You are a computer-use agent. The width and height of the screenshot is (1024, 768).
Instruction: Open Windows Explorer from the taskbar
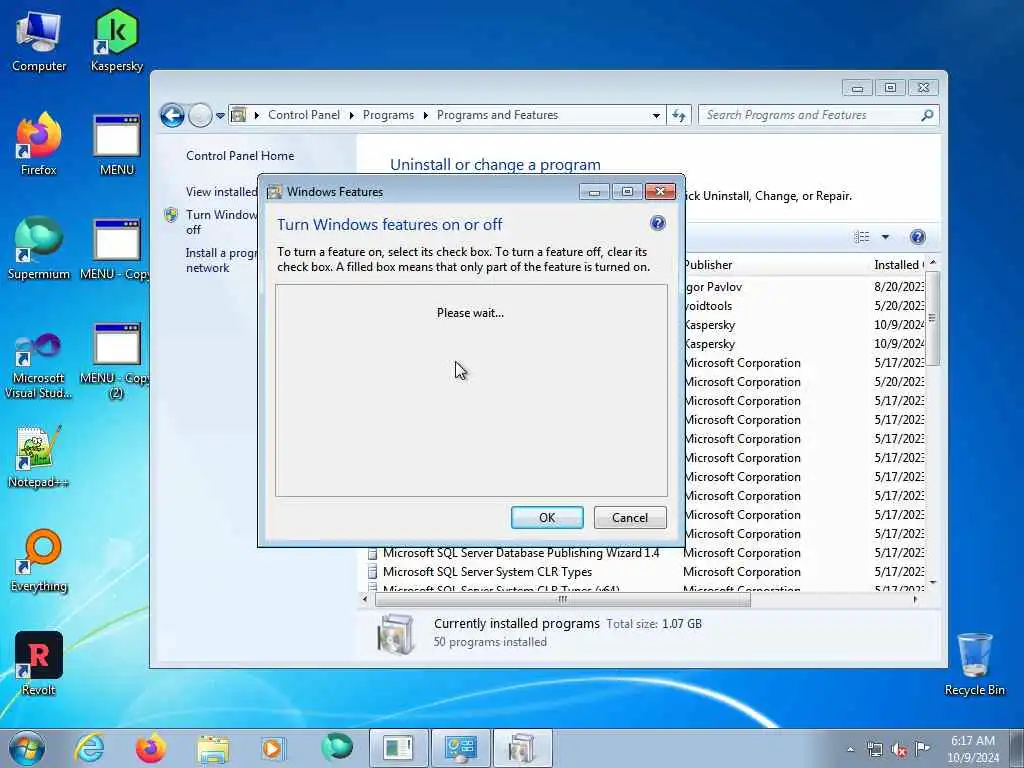point(213,748)
